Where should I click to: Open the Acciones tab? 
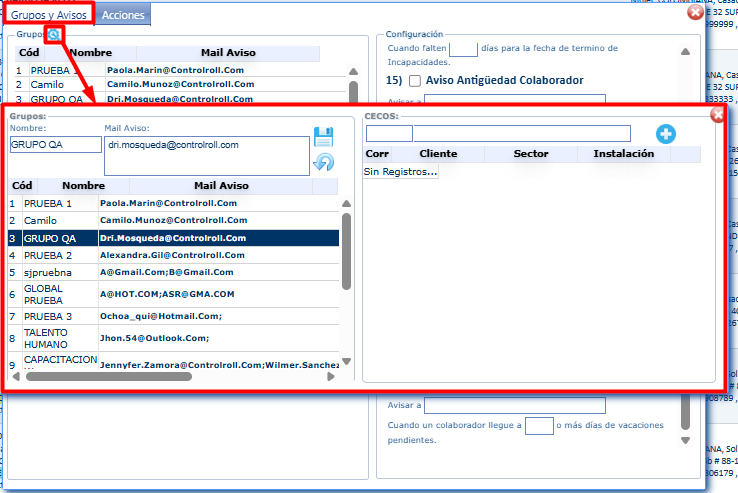coord(124,15)
